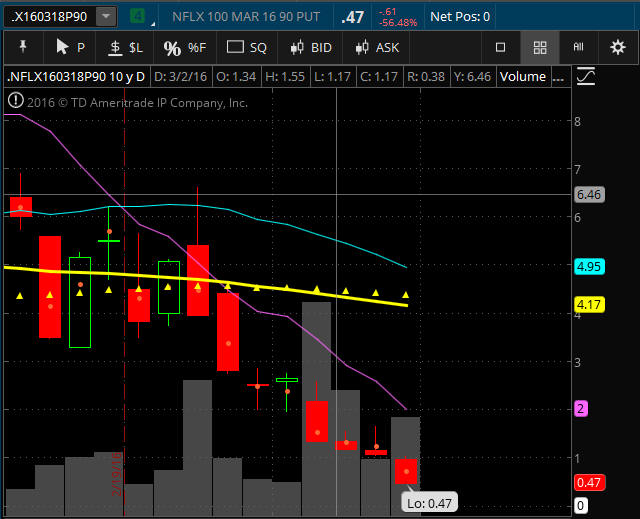This screenshot has width=640, height=519.
Task: Click the Net Pos: 0 label
Action: click(x=460, y=17)
